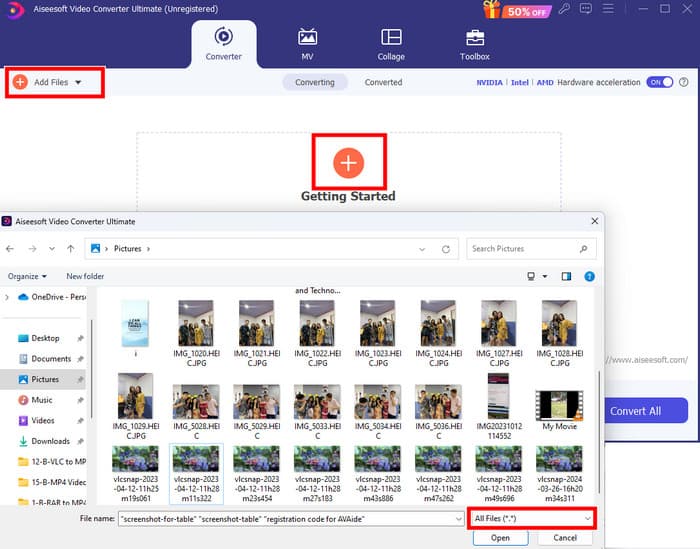Image resolution: width=700 pixels, height=549 pixels.
Task: Expand address bar history dropdown
Action: (422, 249)
